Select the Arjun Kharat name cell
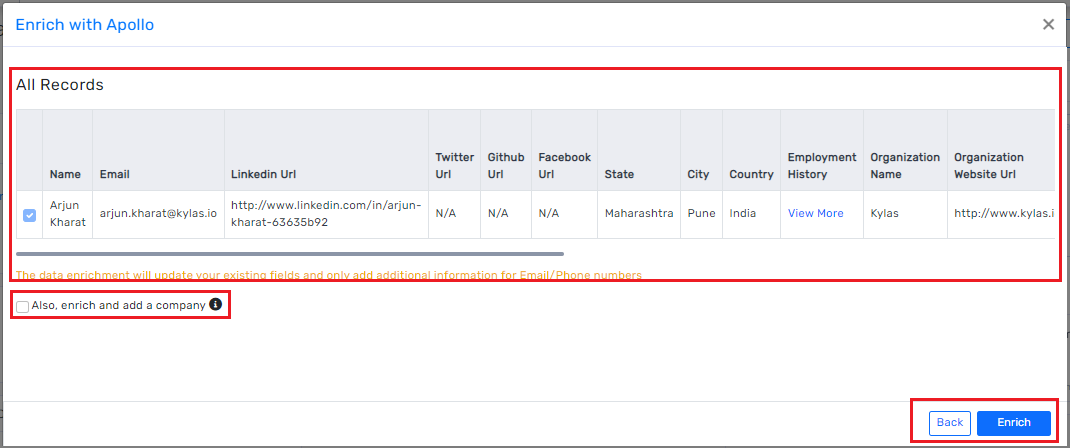Screen dimensions: 1070x448 pyautogui.click(x=68, y=215)
